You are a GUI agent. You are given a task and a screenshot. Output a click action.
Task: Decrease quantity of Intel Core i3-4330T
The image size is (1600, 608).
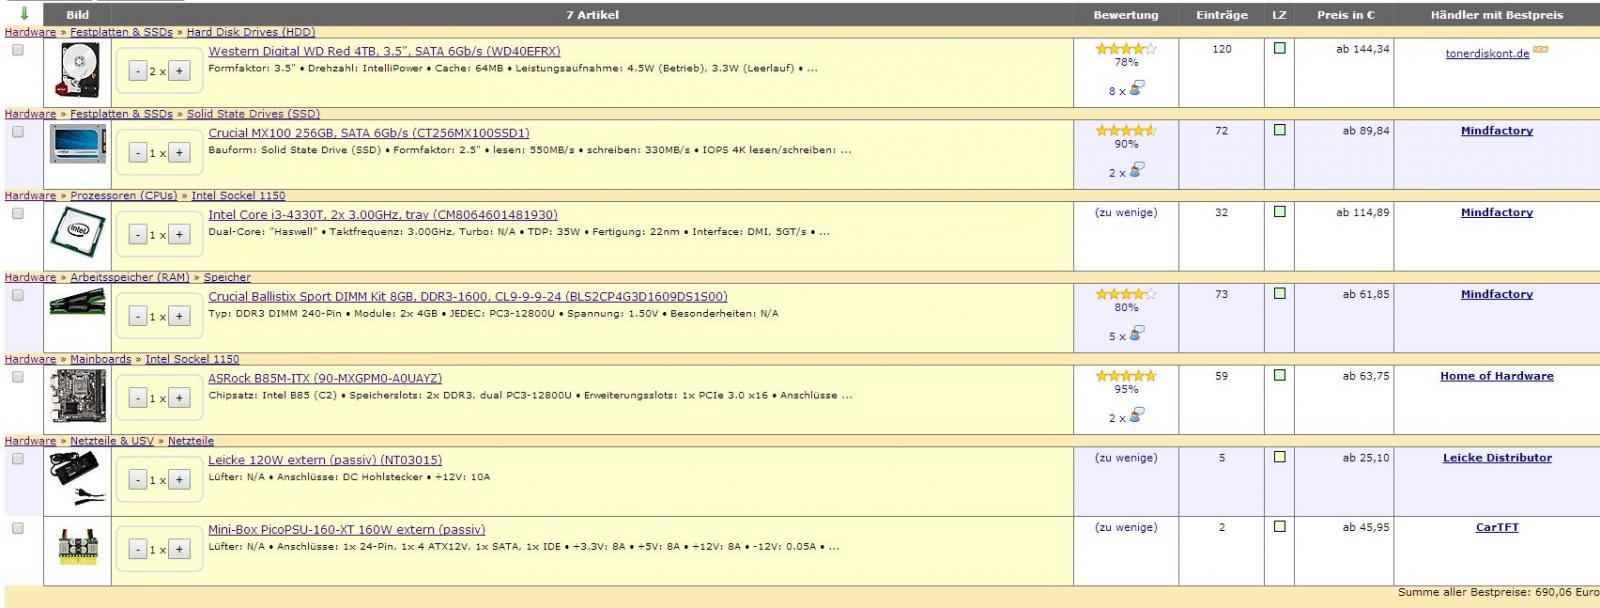point(137,235)
